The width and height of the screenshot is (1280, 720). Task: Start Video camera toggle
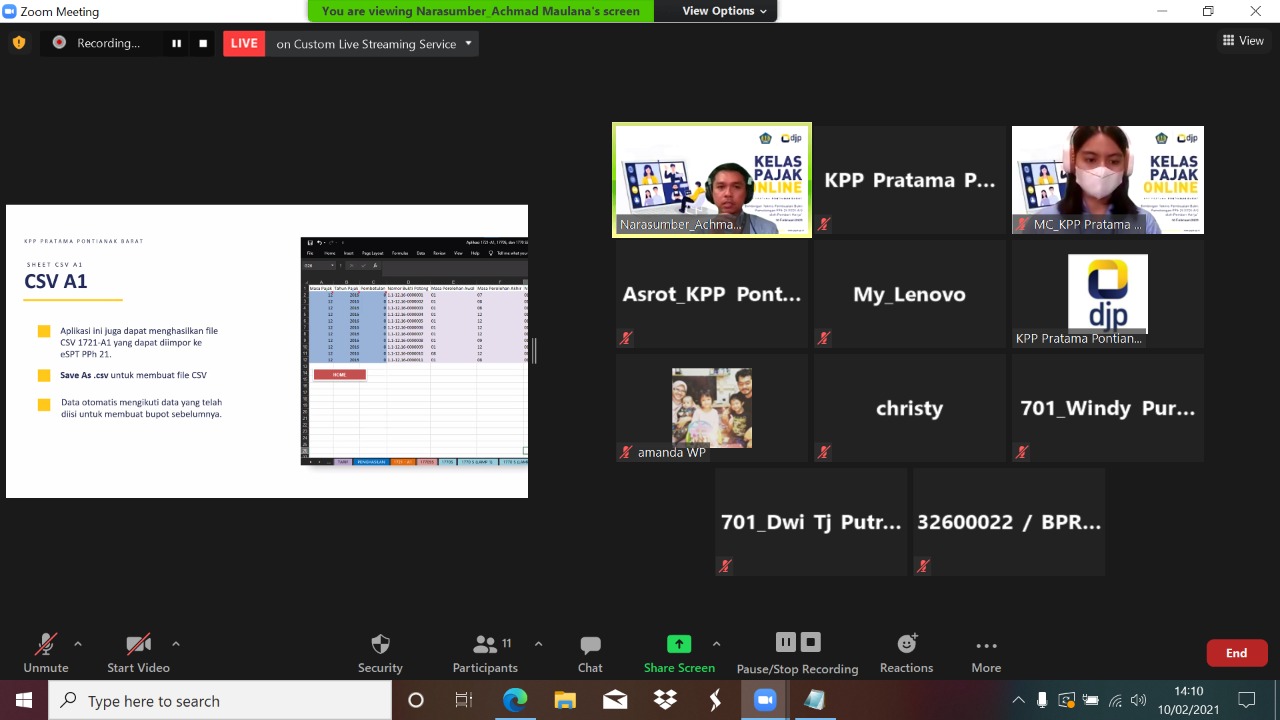(x=138, y=644)
